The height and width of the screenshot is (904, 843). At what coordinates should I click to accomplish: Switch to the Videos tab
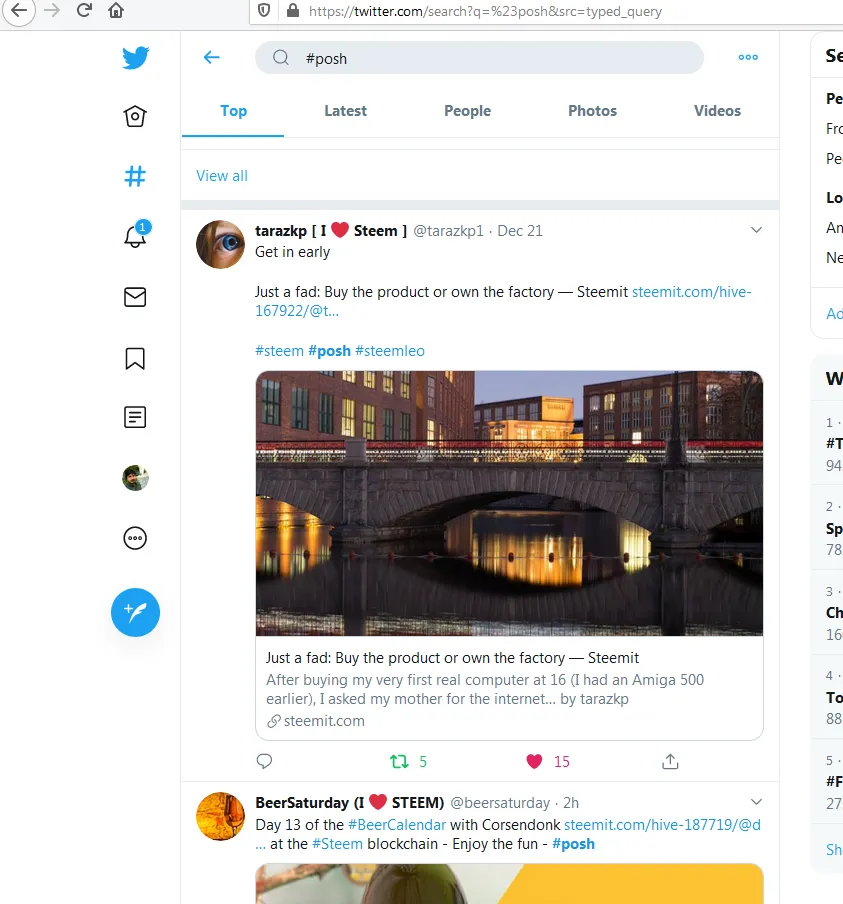[717, 111]
